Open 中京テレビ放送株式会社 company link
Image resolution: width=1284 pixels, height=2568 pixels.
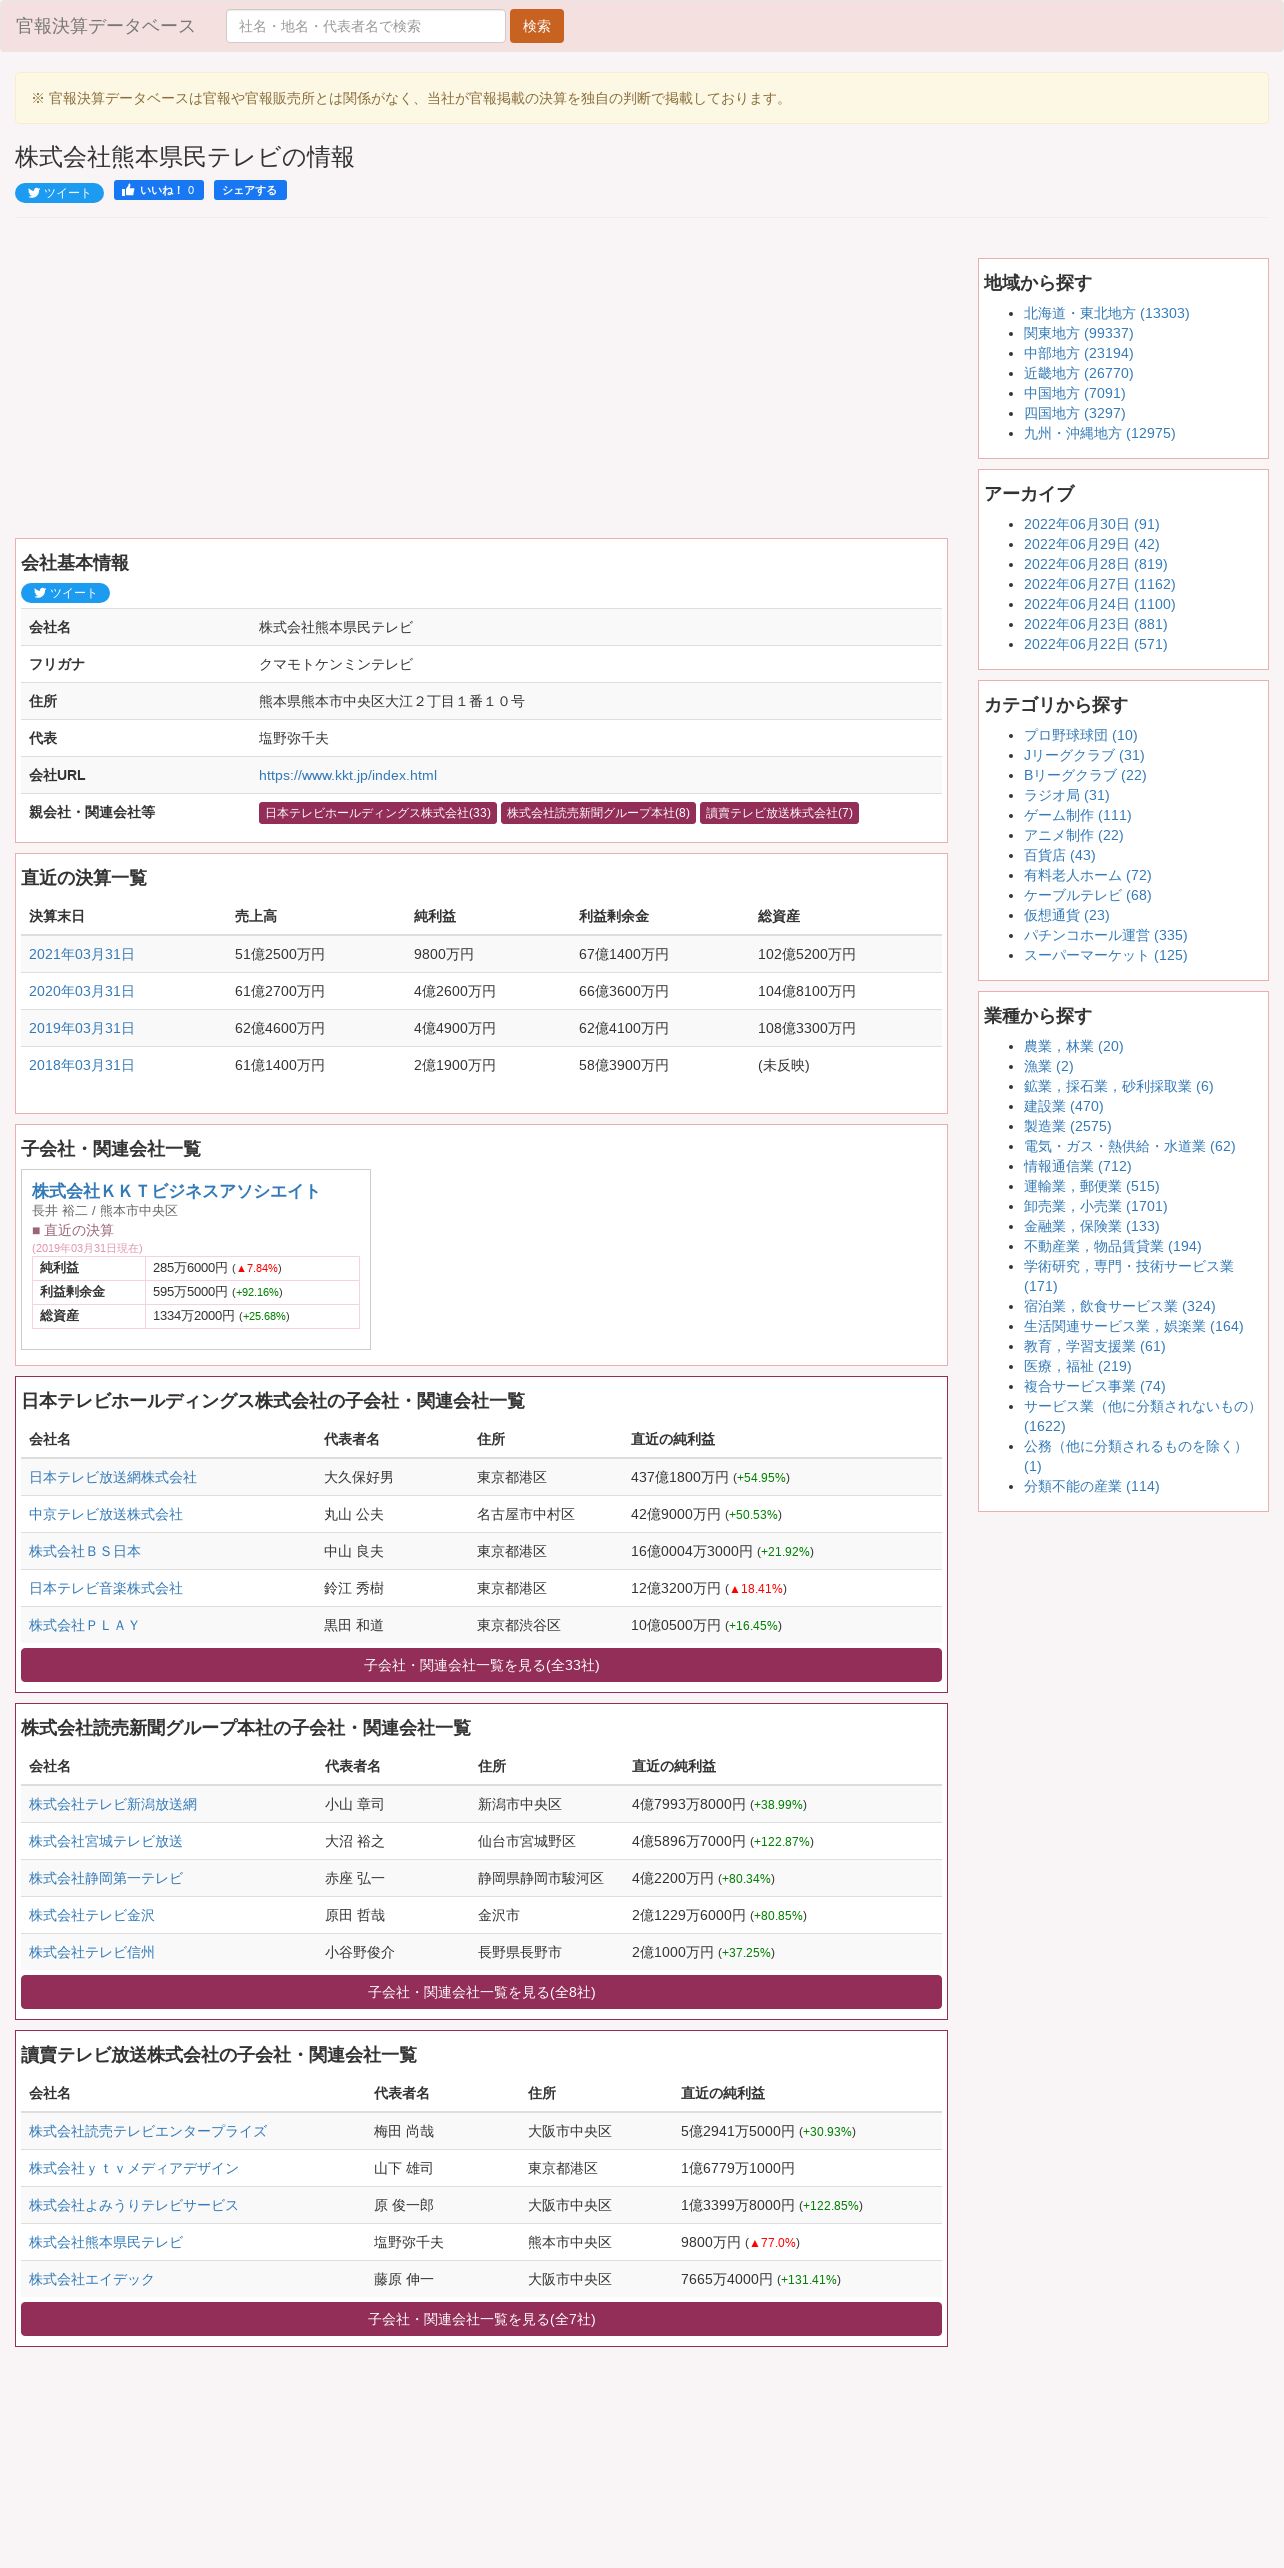point(106,1514)
